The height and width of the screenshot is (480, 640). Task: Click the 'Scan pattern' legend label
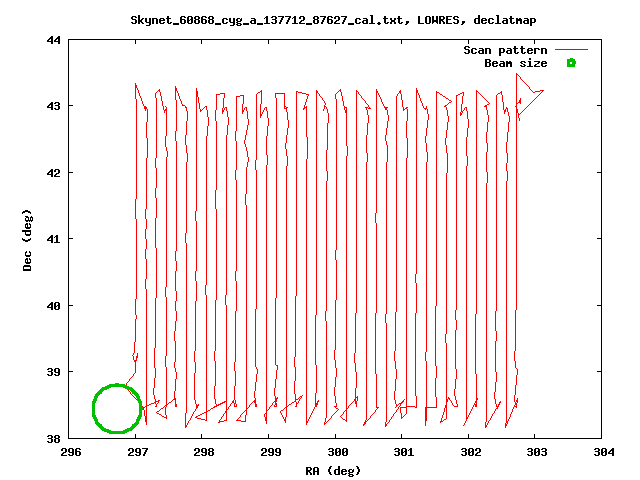pyautogui.click(x=505, y=50)
